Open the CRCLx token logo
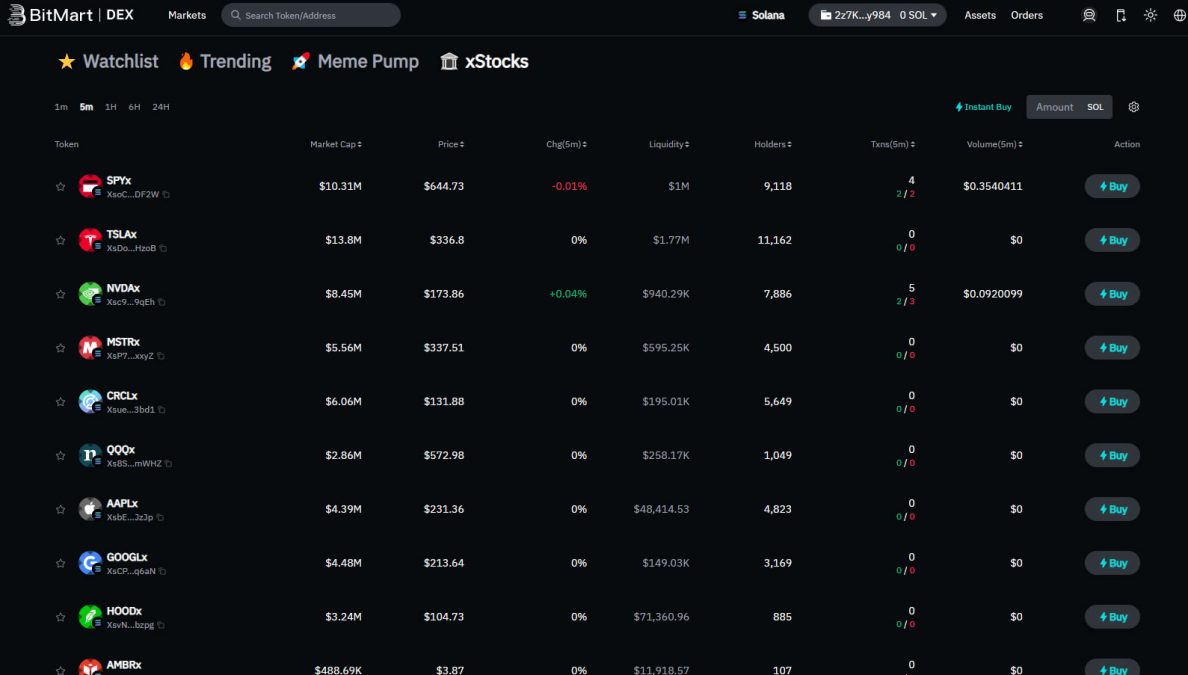Viewport: 1188px width, 675px height. point(90,402)
